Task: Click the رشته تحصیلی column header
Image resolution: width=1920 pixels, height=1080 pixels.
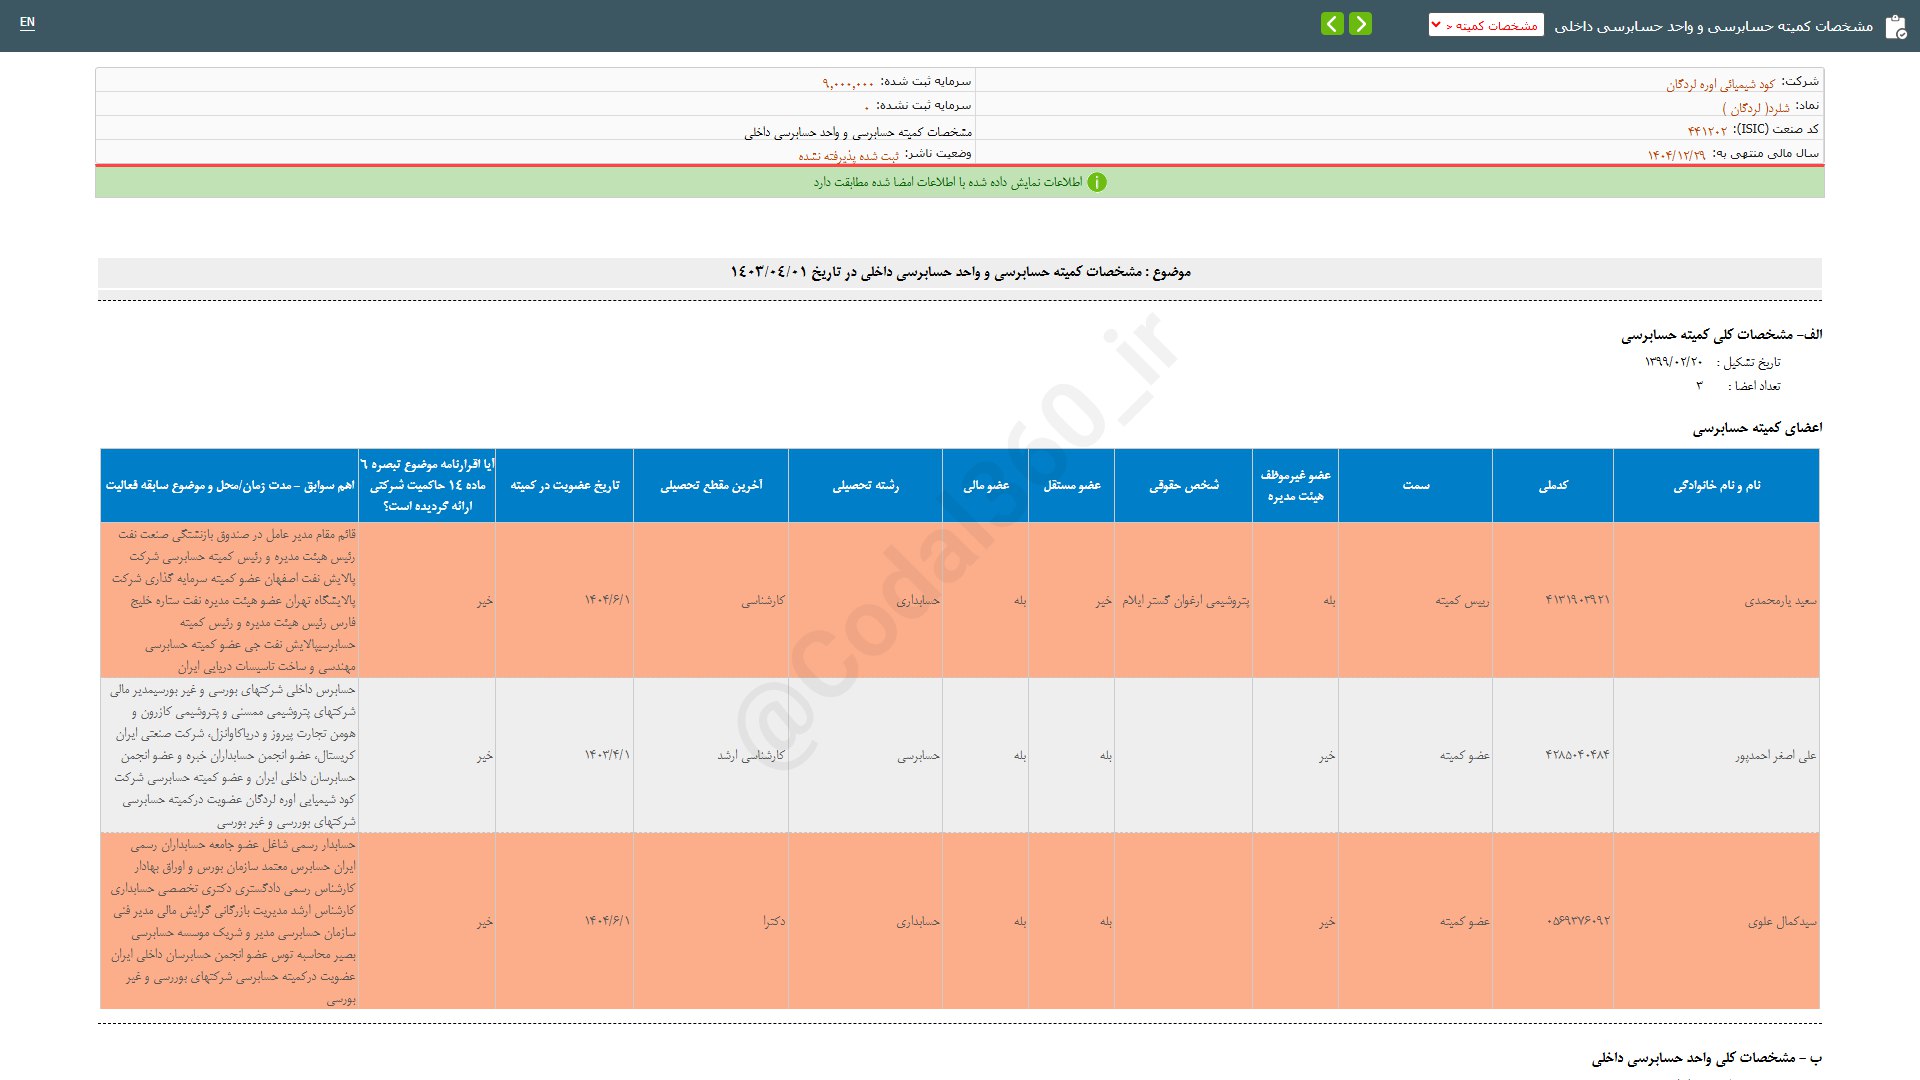Action: click(x=865, y=486)
